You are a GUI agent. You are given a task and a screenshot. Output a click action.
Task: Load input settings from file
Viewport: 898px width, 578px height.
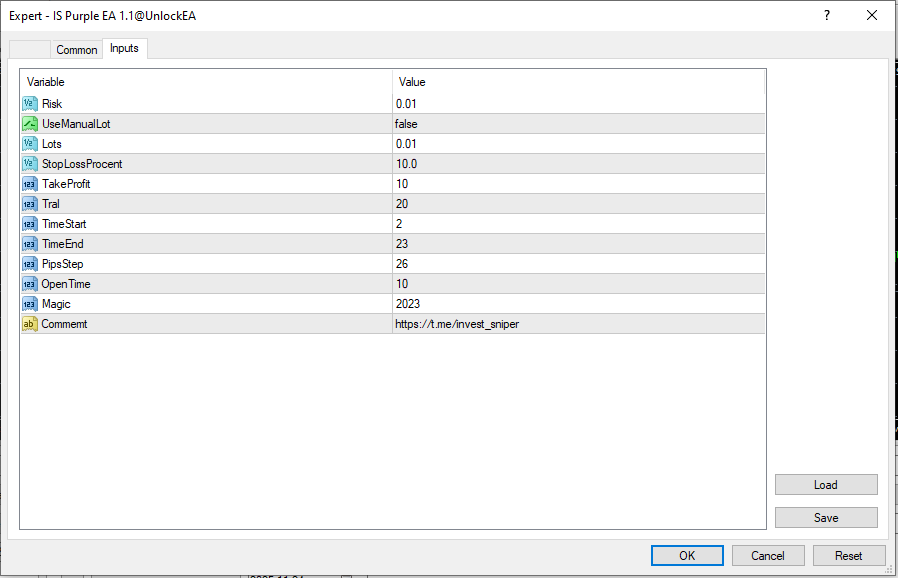(826, 485)
